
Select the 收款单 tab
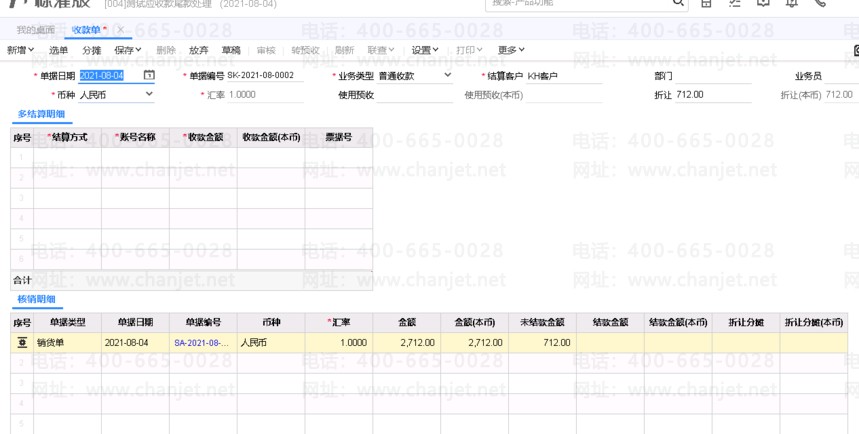(x=86, y=30)
